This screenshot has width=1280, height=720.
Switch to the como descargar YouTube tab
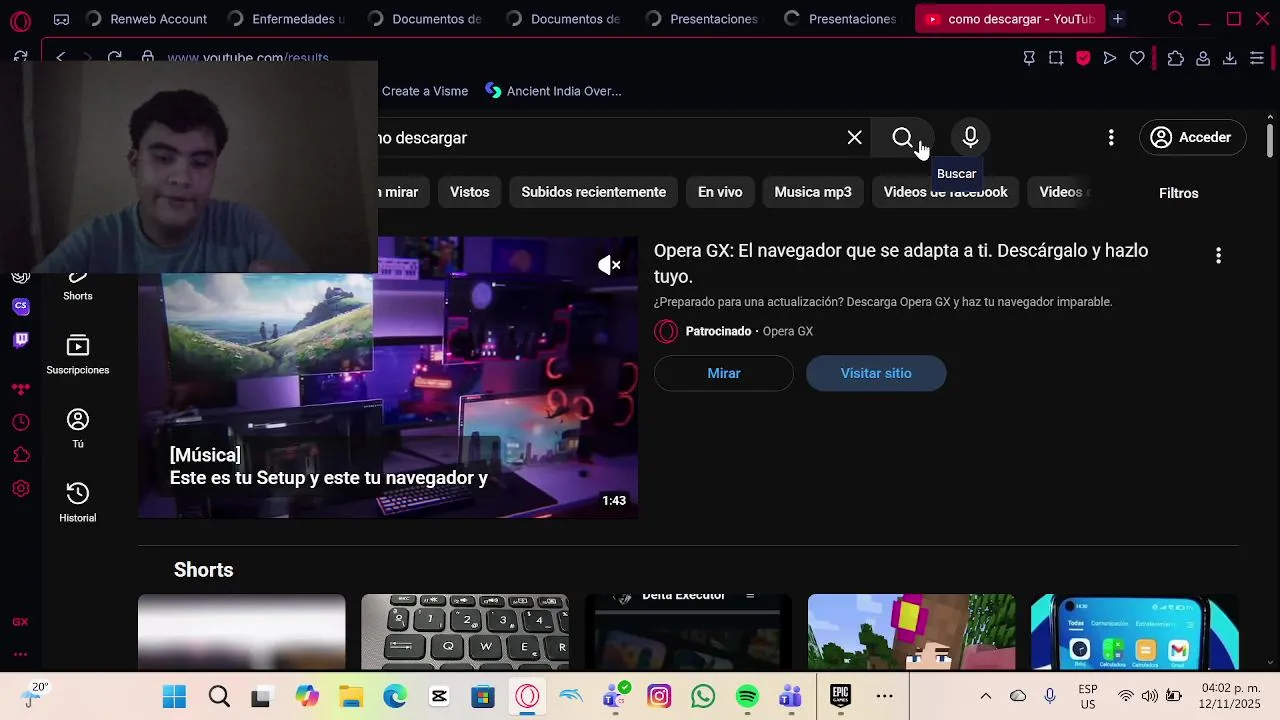[x=1010, y=19]
